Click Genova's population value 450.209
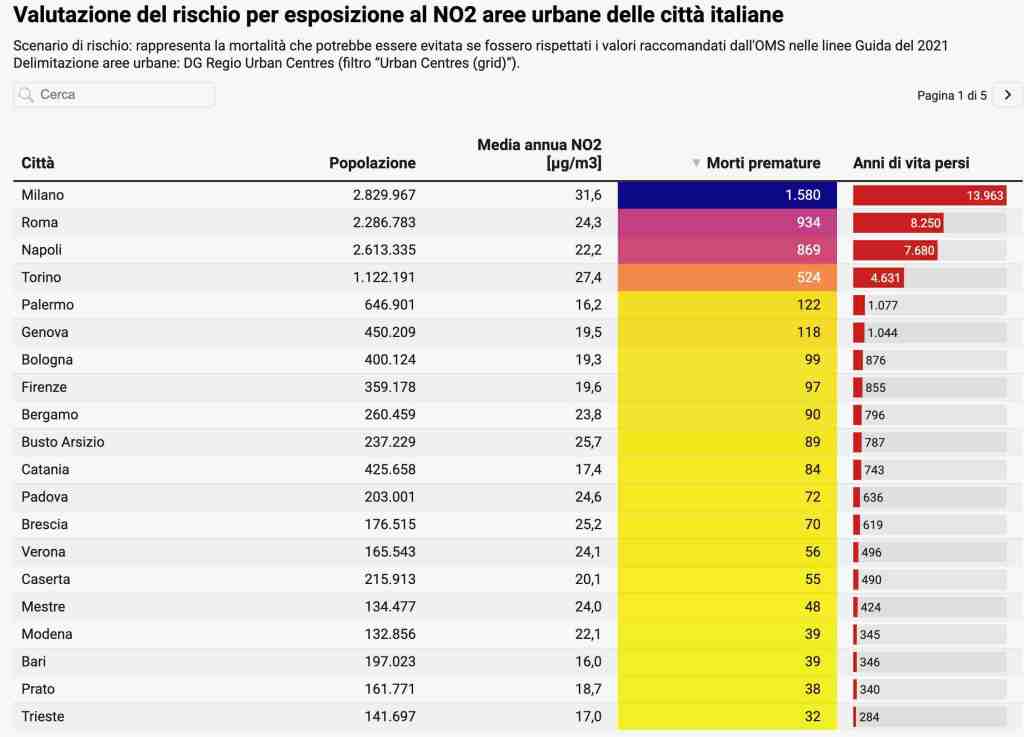The width and height of the screenshot is (1024, 737). tap(384, 332)
